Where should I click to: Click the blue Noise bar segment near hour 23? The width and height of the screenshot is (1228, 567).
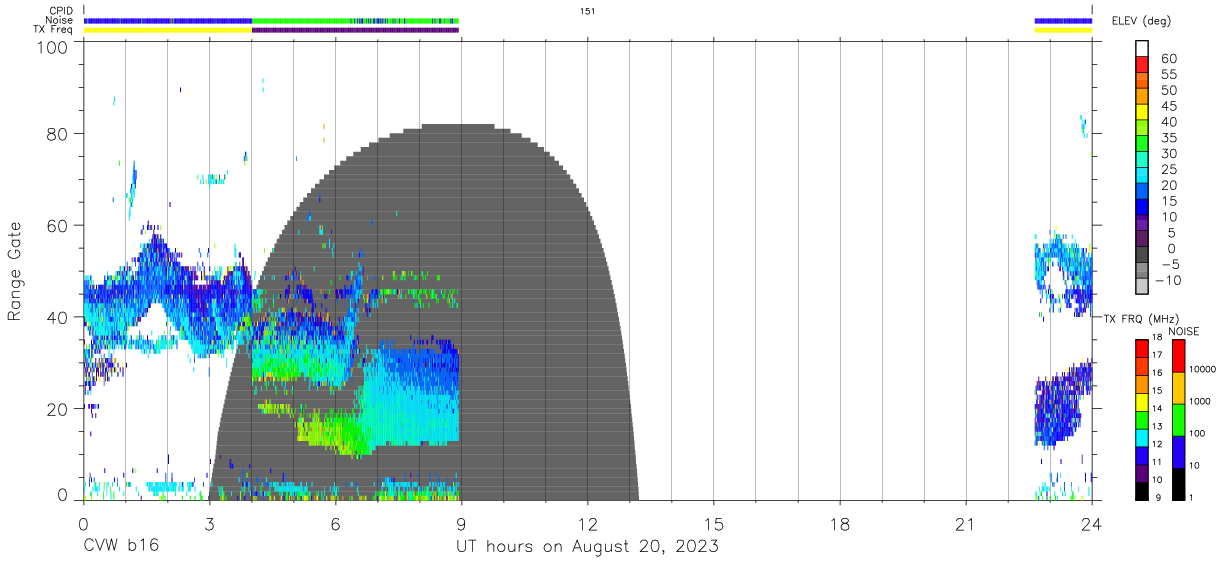[1063, 20]
